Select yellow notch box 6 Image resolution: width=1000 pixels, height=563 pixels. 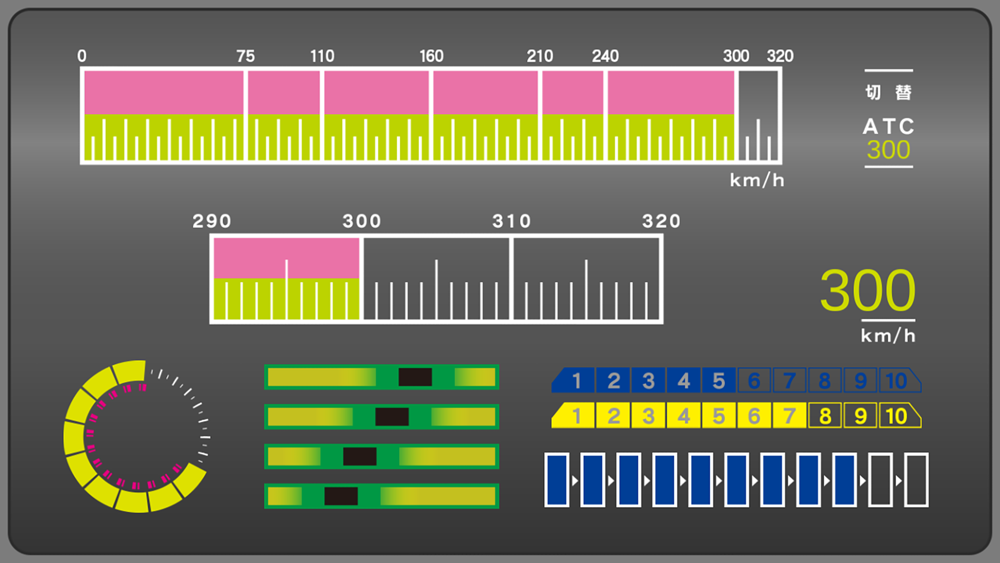pos(754,416)
